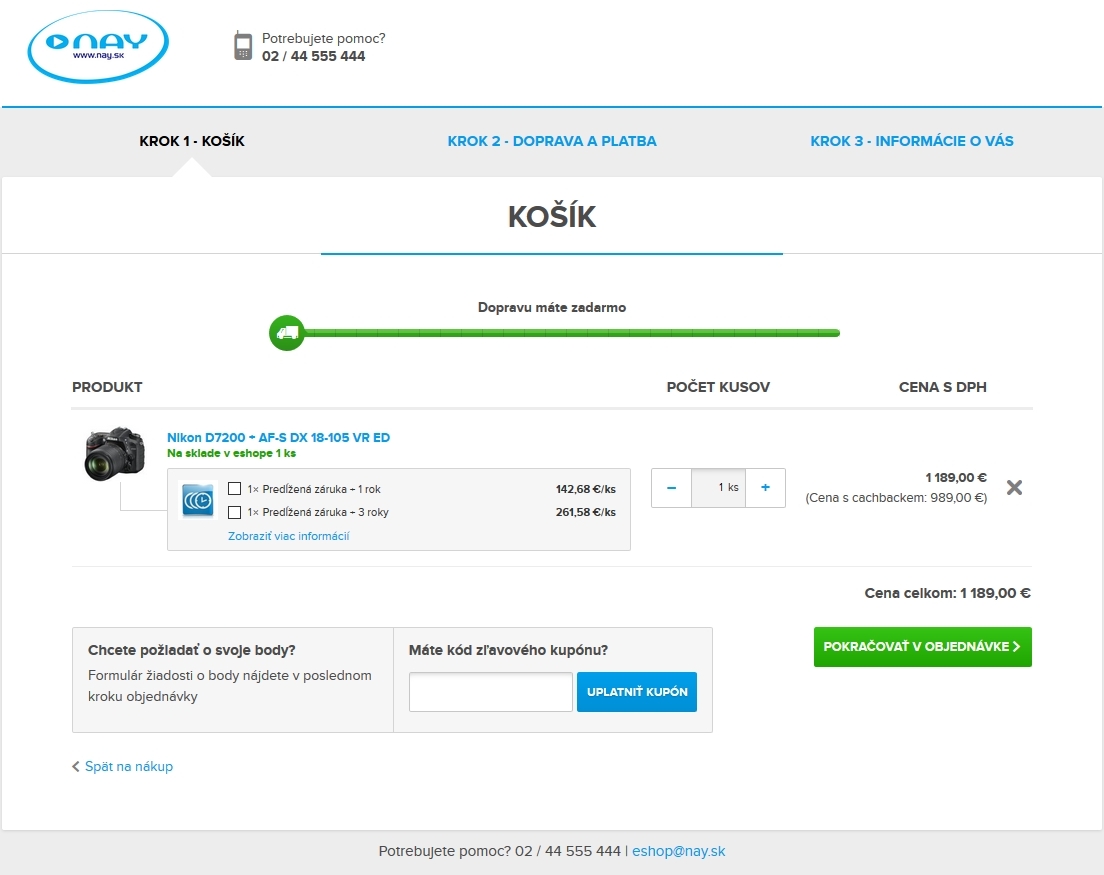Click the 142,68 €/ks warranty price

point(586,489)
